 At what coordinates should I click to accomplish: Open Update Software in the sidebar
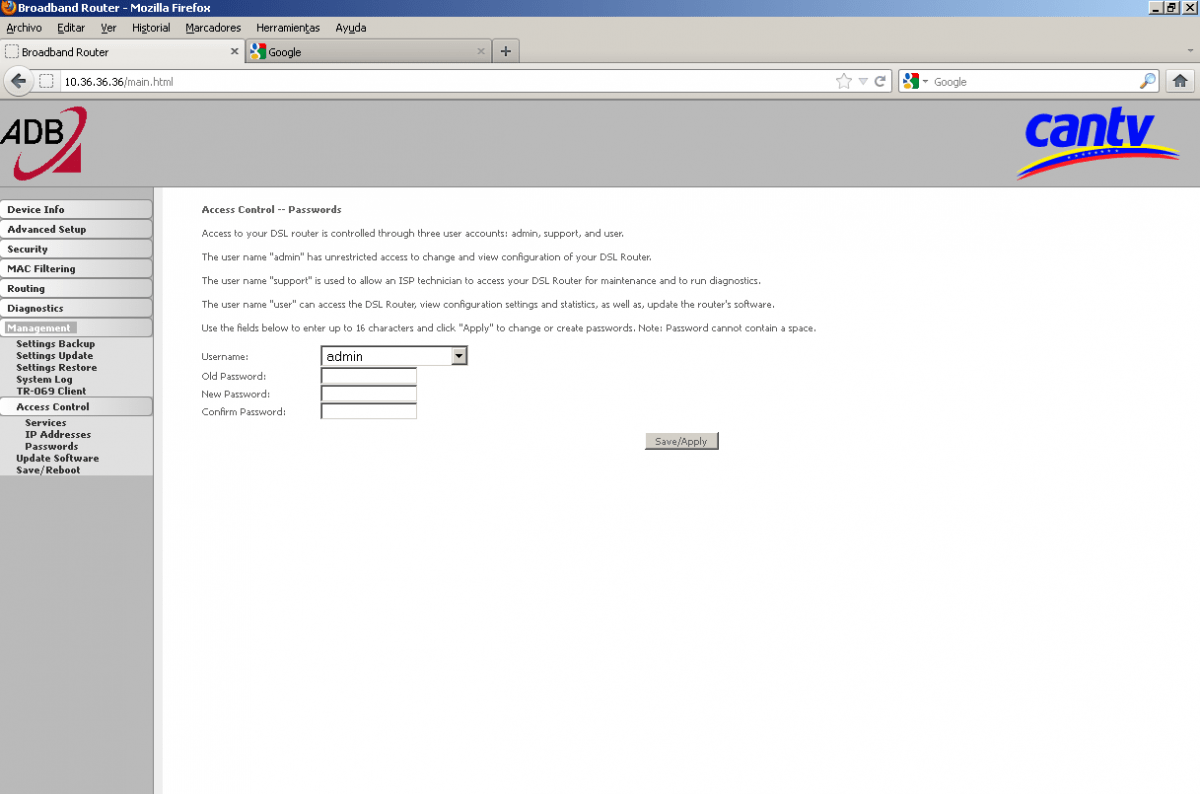click(57, 458)
